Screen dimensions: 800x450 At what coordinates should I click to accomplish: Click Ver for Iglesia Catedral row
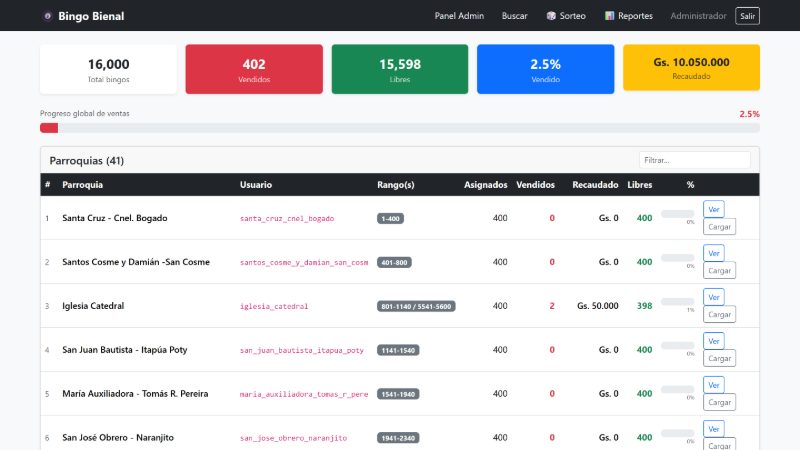point(713,297)
